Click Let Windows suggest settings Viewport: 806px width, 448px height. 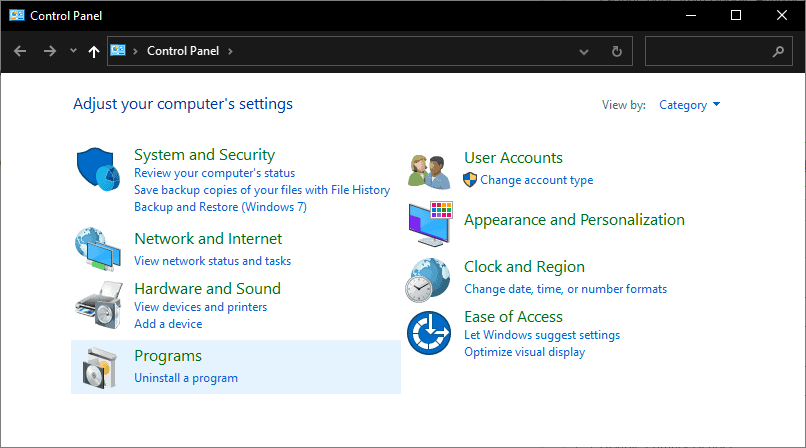pyautogui.click(x=542, y=335)
